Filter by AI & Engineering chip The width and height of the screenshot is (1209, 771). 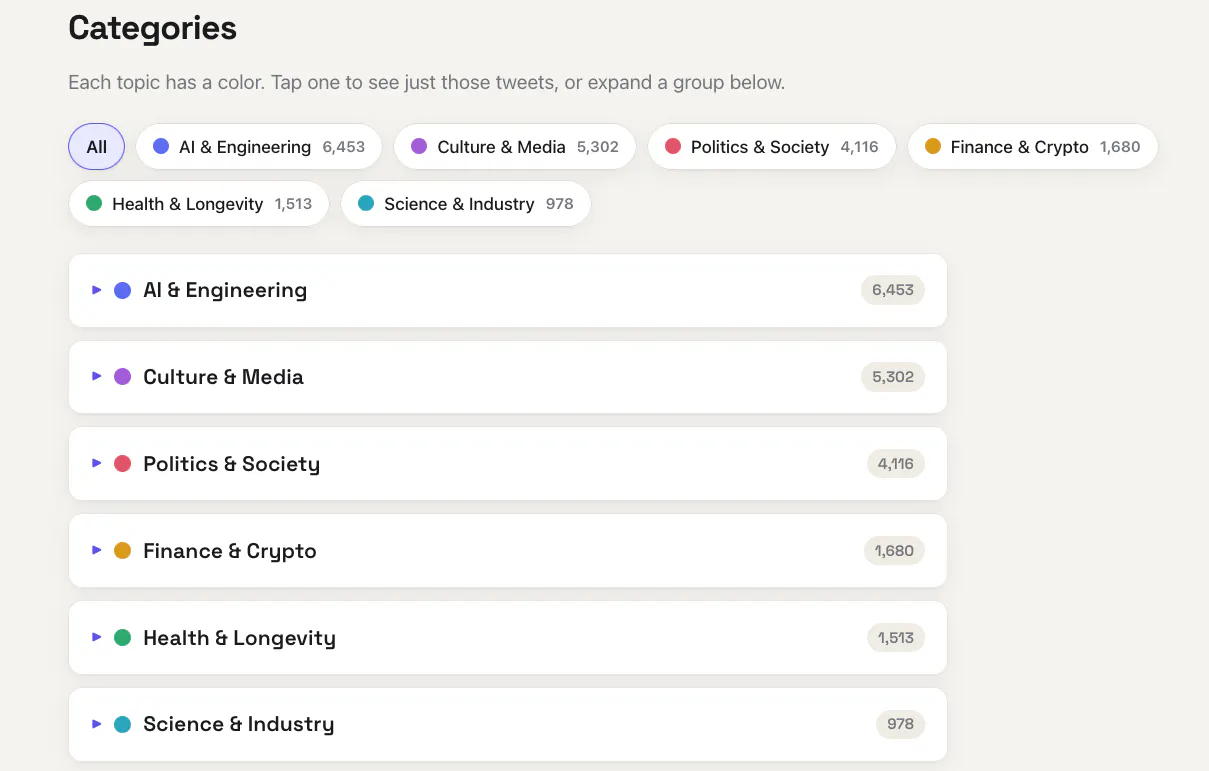[259, 147]
